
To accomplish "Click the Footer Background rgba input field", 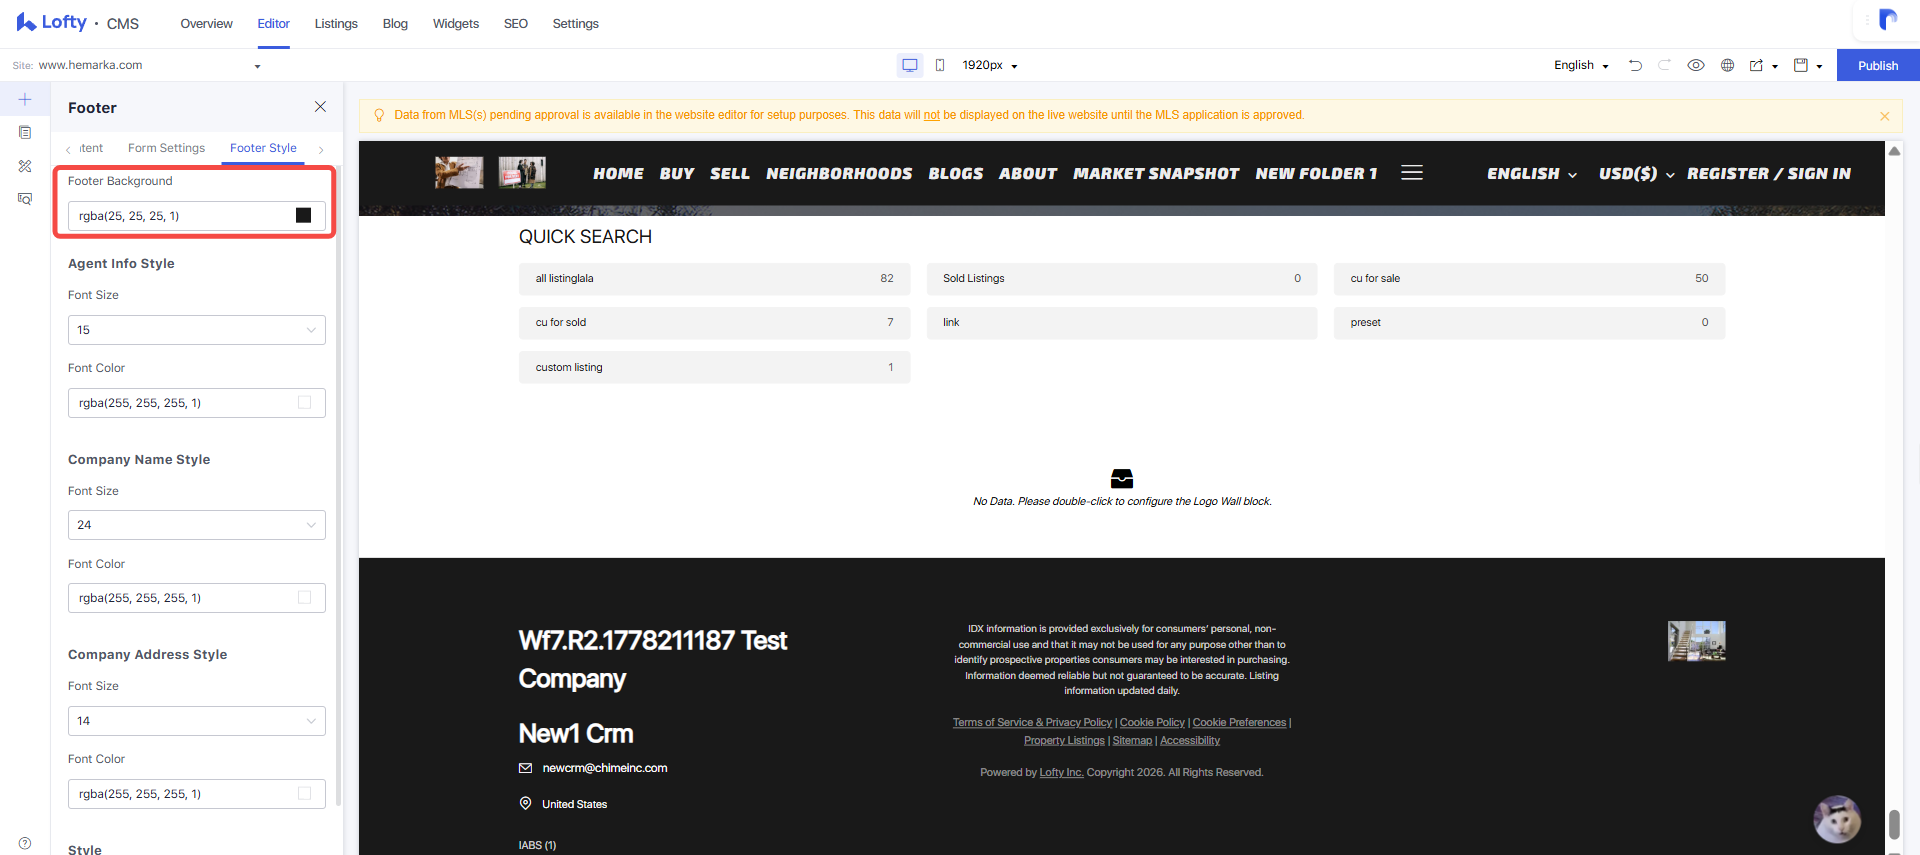I will tap(197, 216).
